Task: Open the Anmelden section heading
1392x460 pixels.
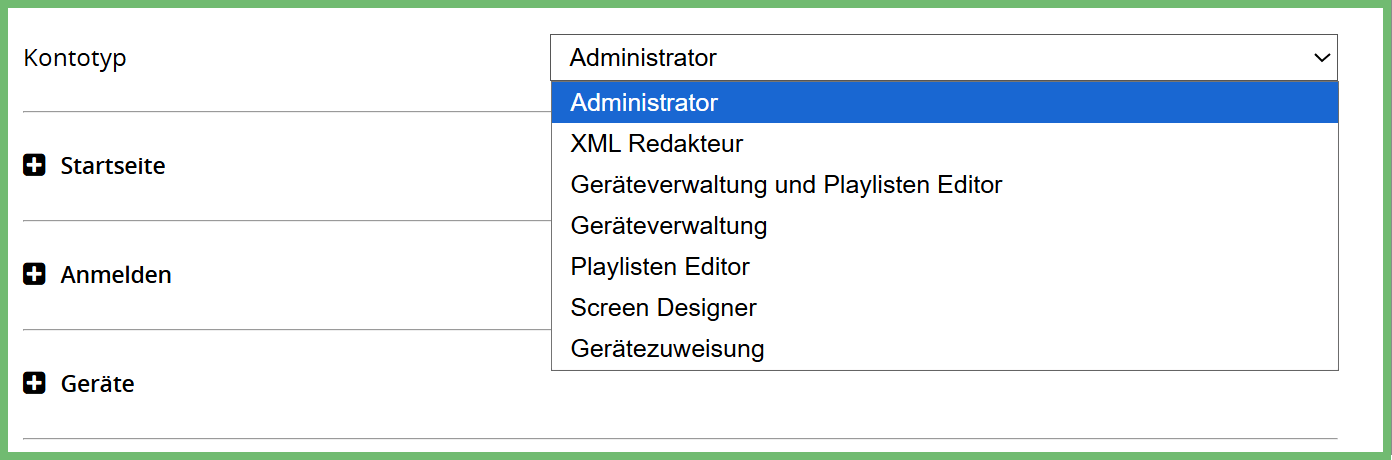Action: coord(116,274)
